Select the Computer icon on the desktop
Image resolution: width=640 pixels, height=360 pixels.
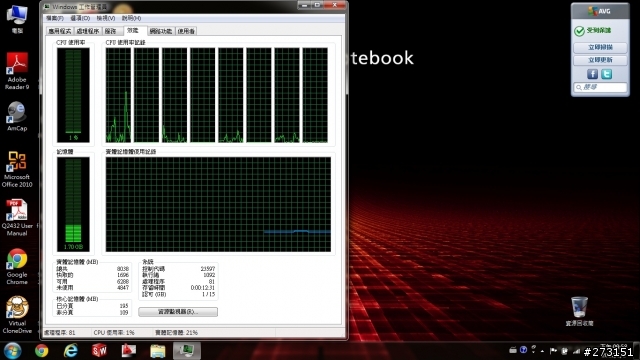coord(17,19)
